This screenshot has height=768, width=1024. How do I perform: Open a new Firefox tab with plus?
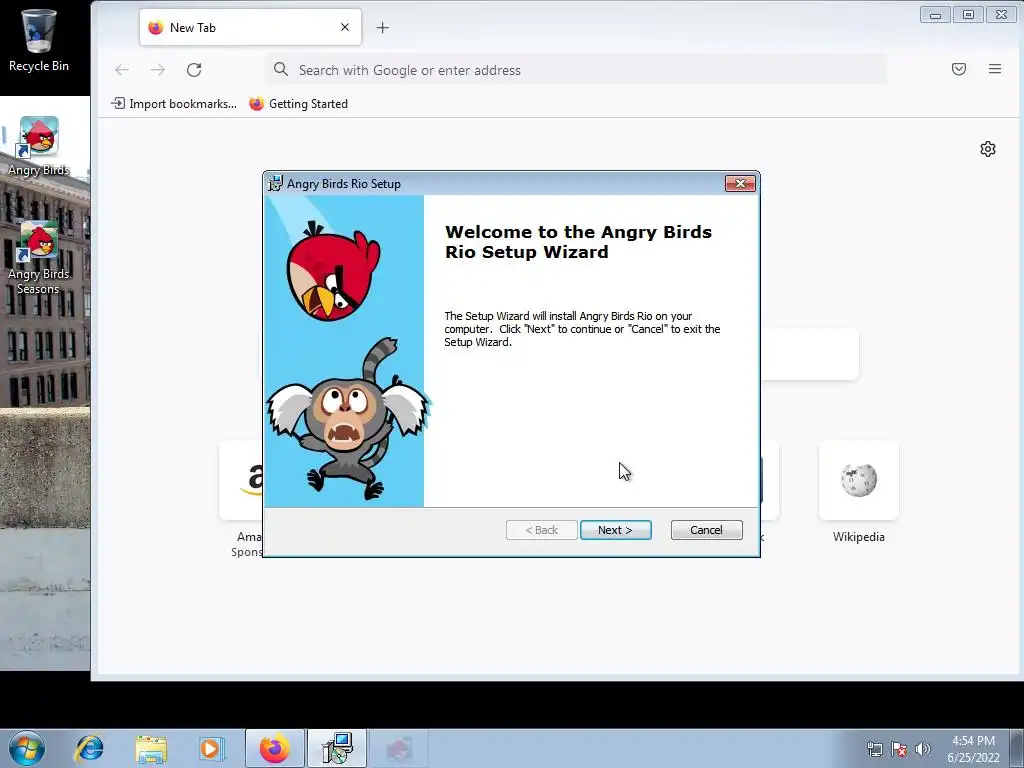coord(383,27)
